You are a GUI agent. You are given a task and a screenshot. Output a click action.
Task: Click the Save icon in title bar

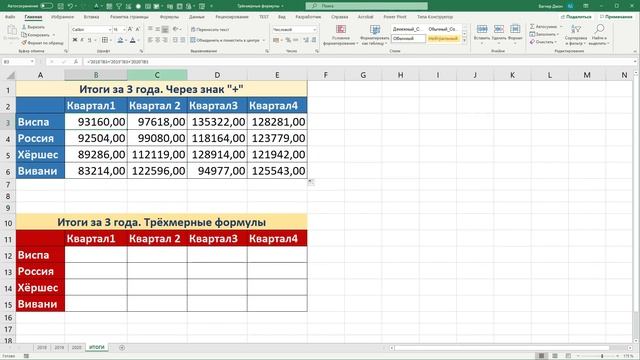point(60,6)
